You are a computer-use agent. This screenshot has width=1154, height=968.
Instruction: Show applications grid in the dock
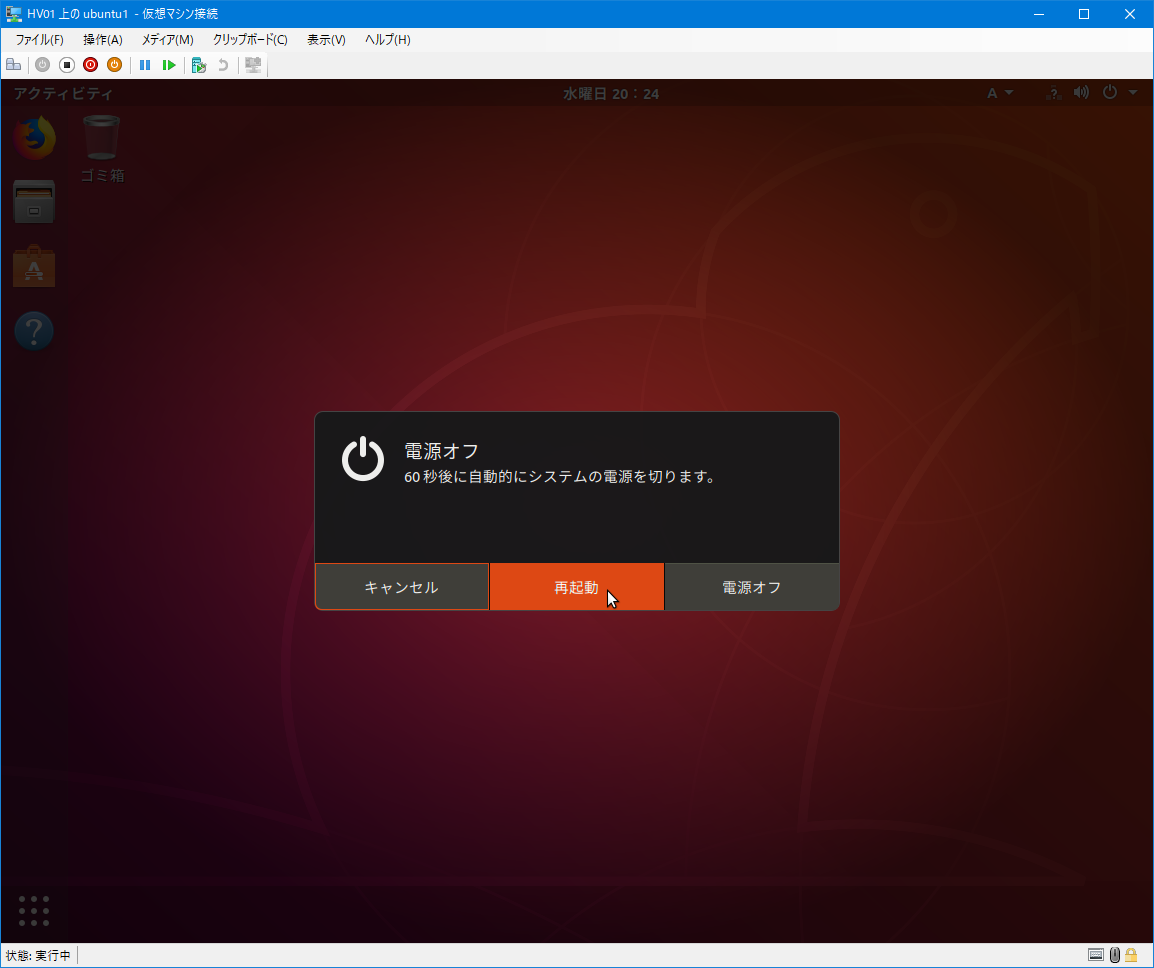coord(34,911)
